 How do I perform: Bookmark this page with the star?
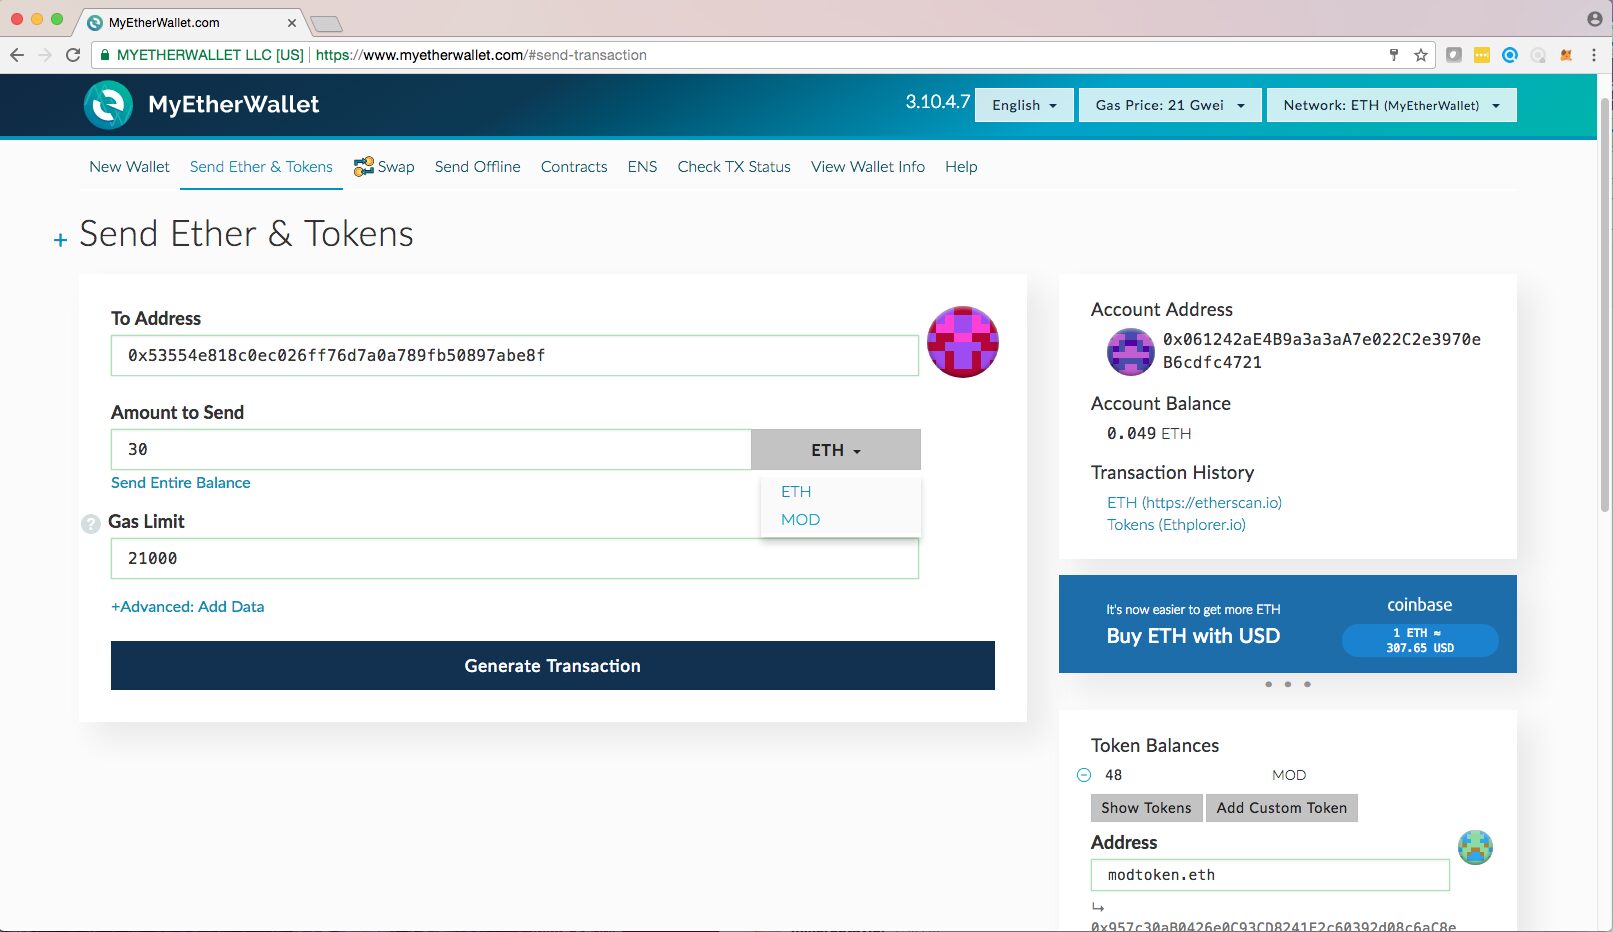(1421, 55)
